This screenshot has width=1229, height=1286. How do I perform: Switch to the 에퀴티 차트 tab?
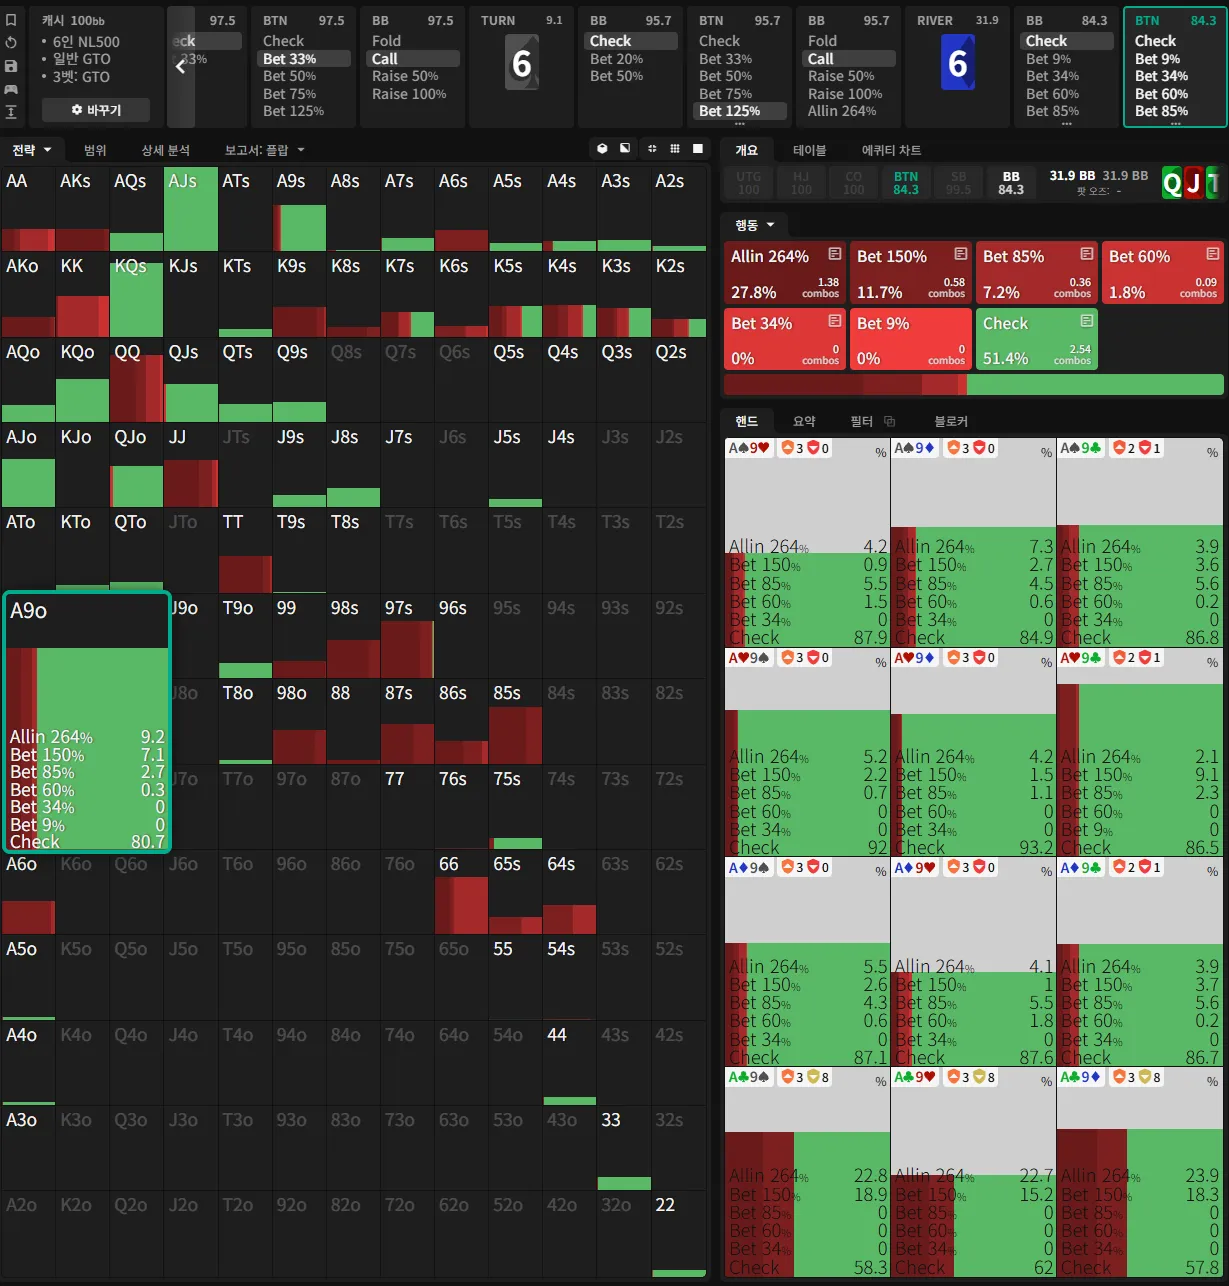(x=891, y=150)
